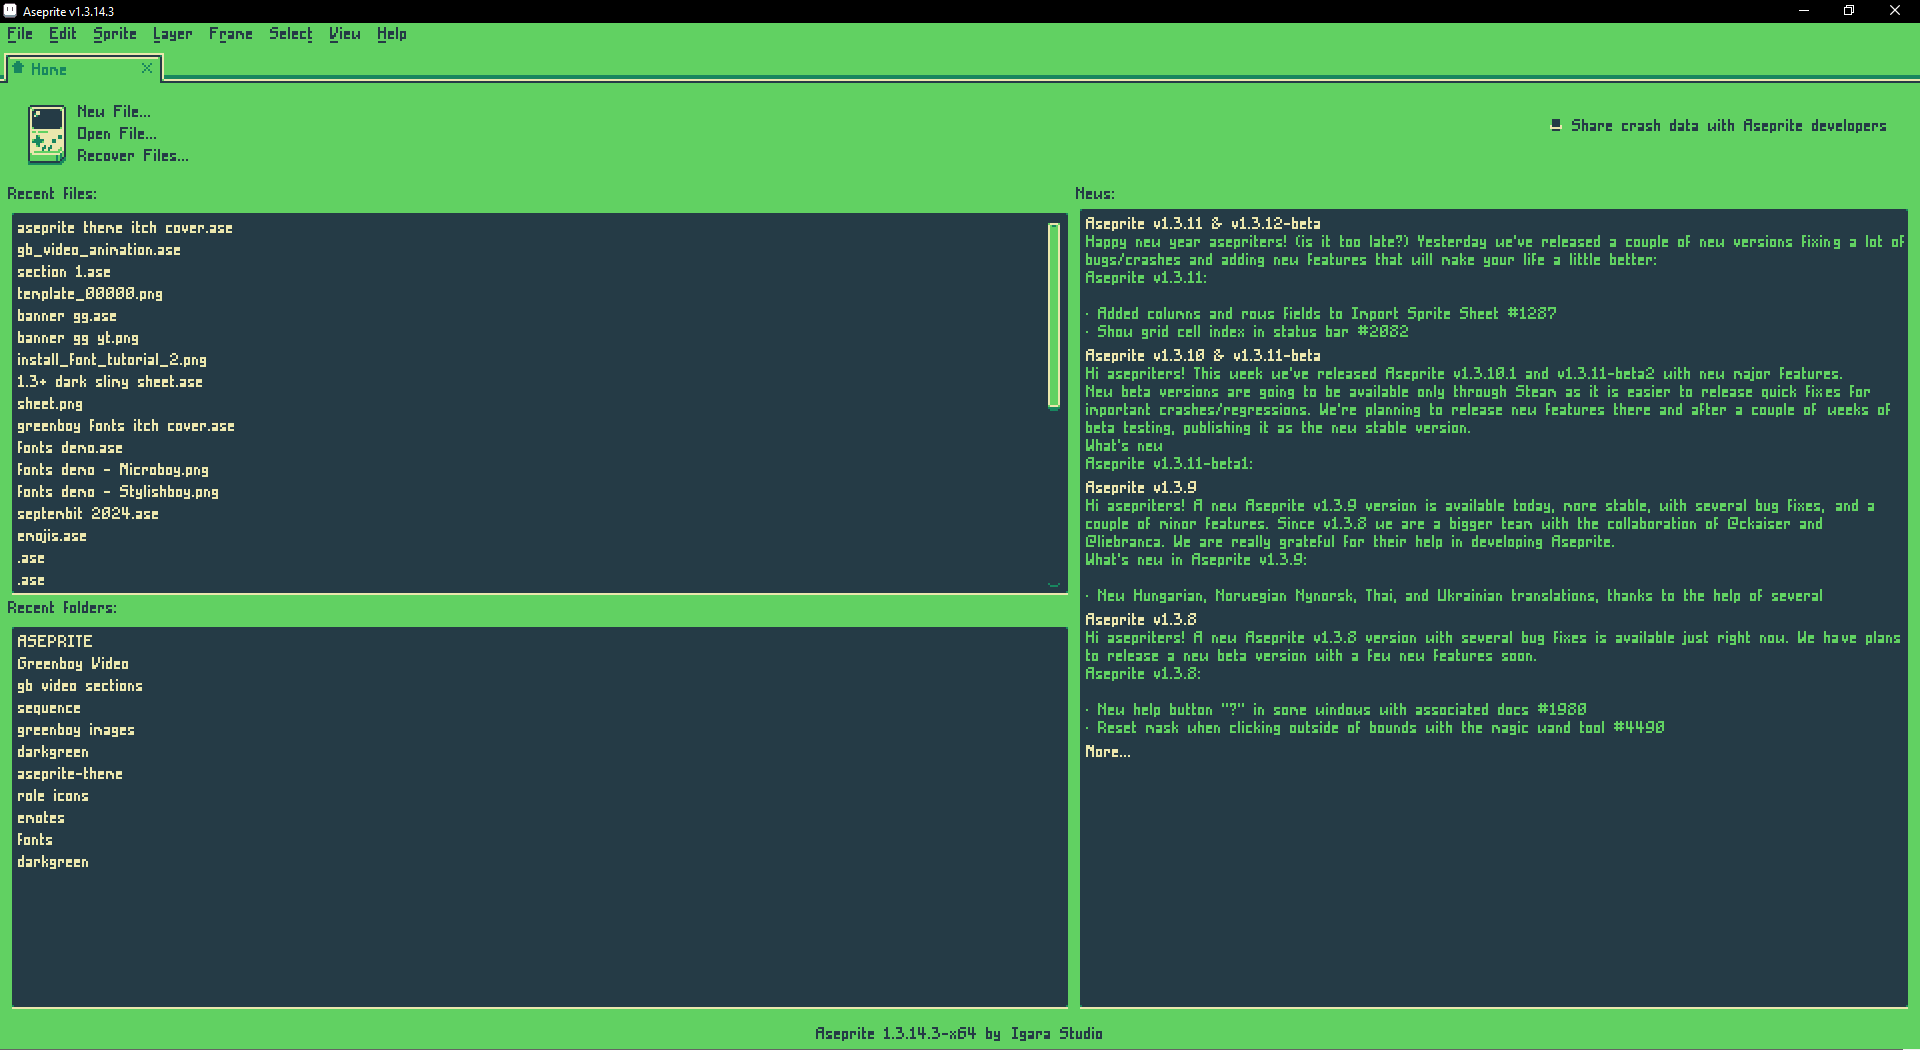Open the Edit menu

(x=63, y=34)
